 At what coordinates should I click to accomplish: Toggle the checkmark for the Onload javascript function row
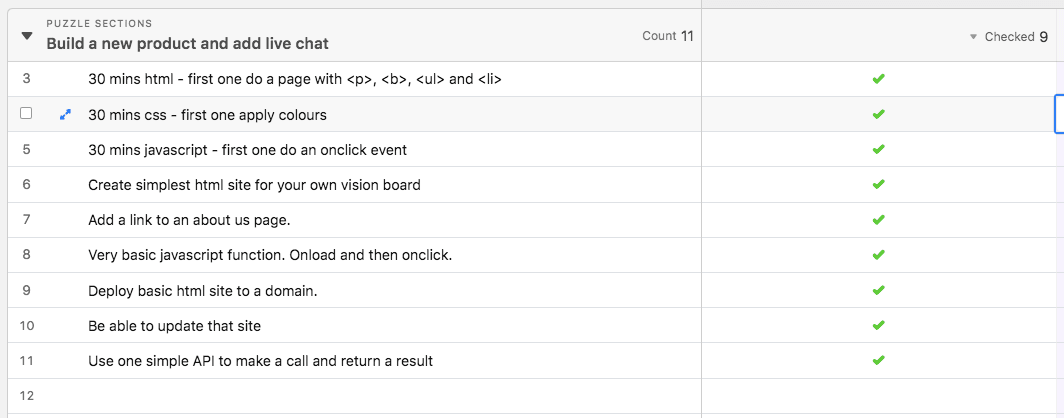pos(878,255)
